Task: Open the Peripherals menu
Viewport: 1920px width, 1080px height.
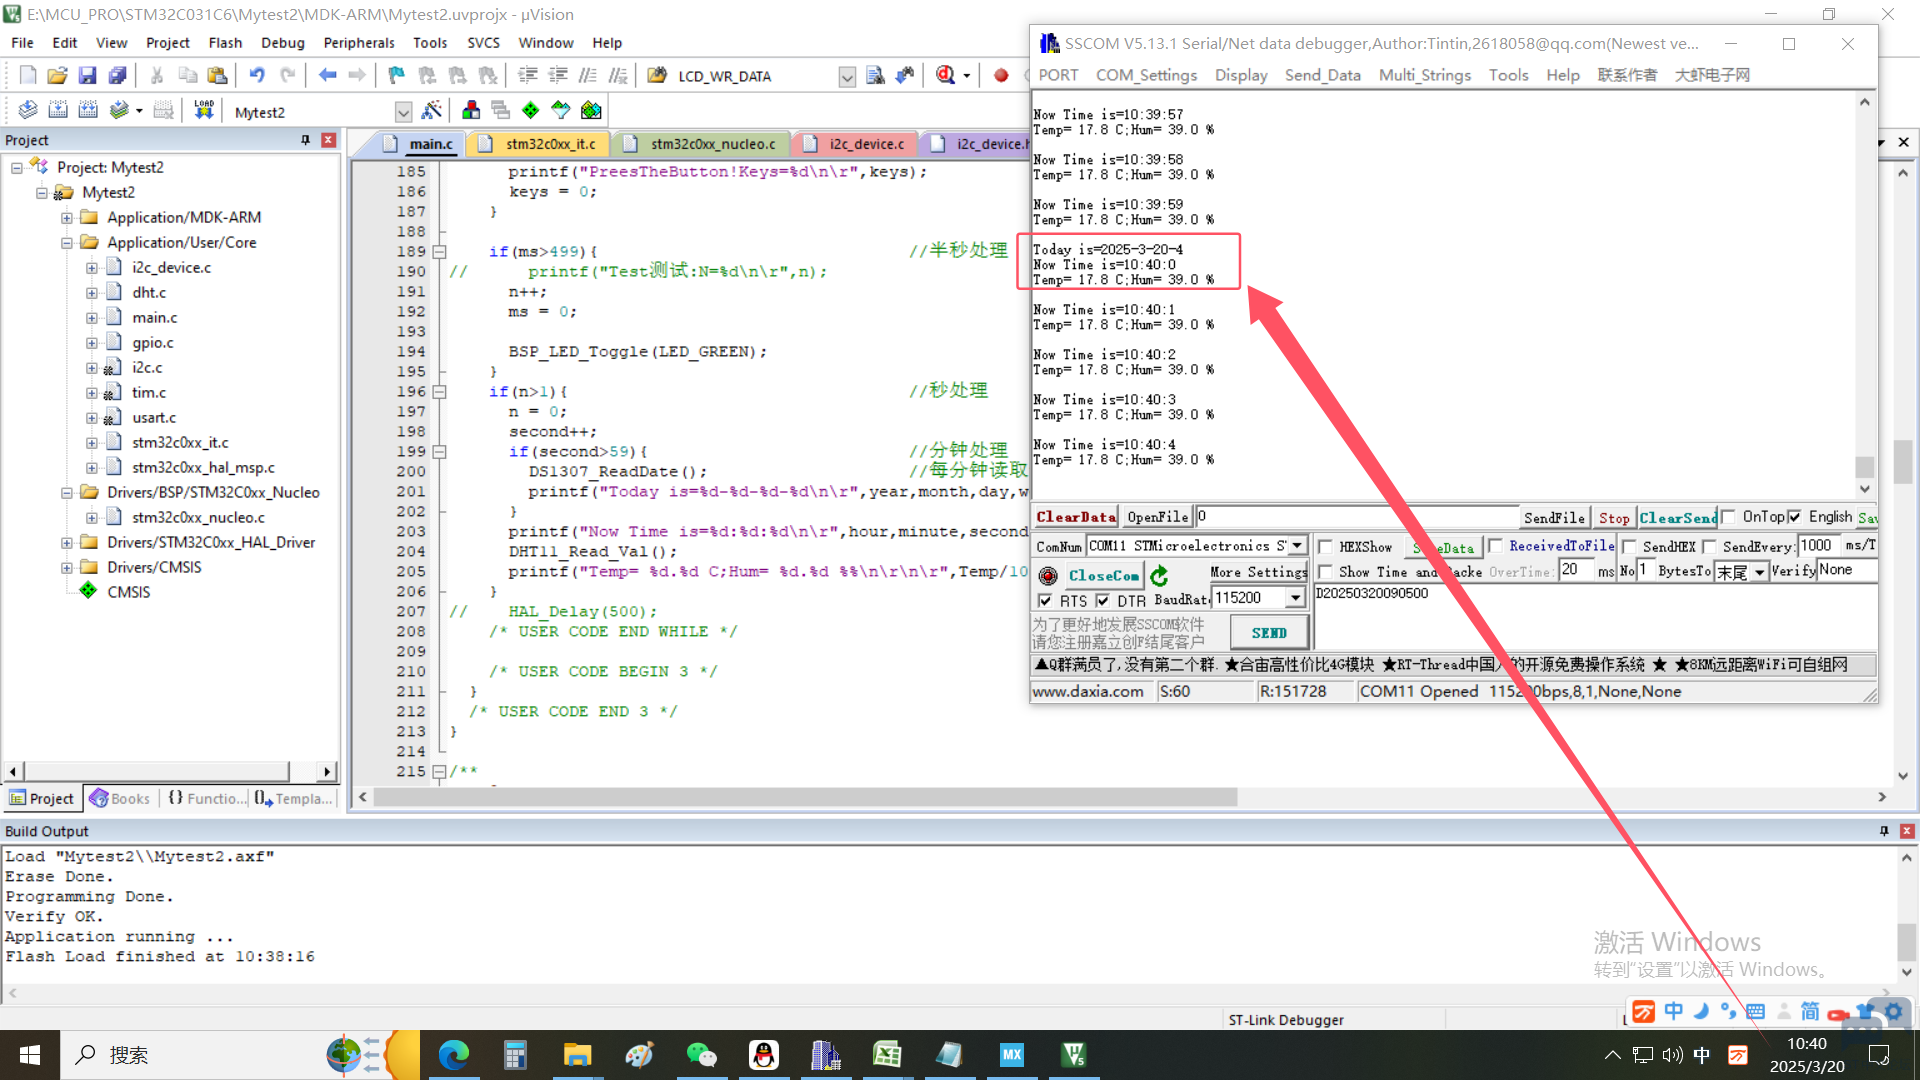Action: [359, 43]
